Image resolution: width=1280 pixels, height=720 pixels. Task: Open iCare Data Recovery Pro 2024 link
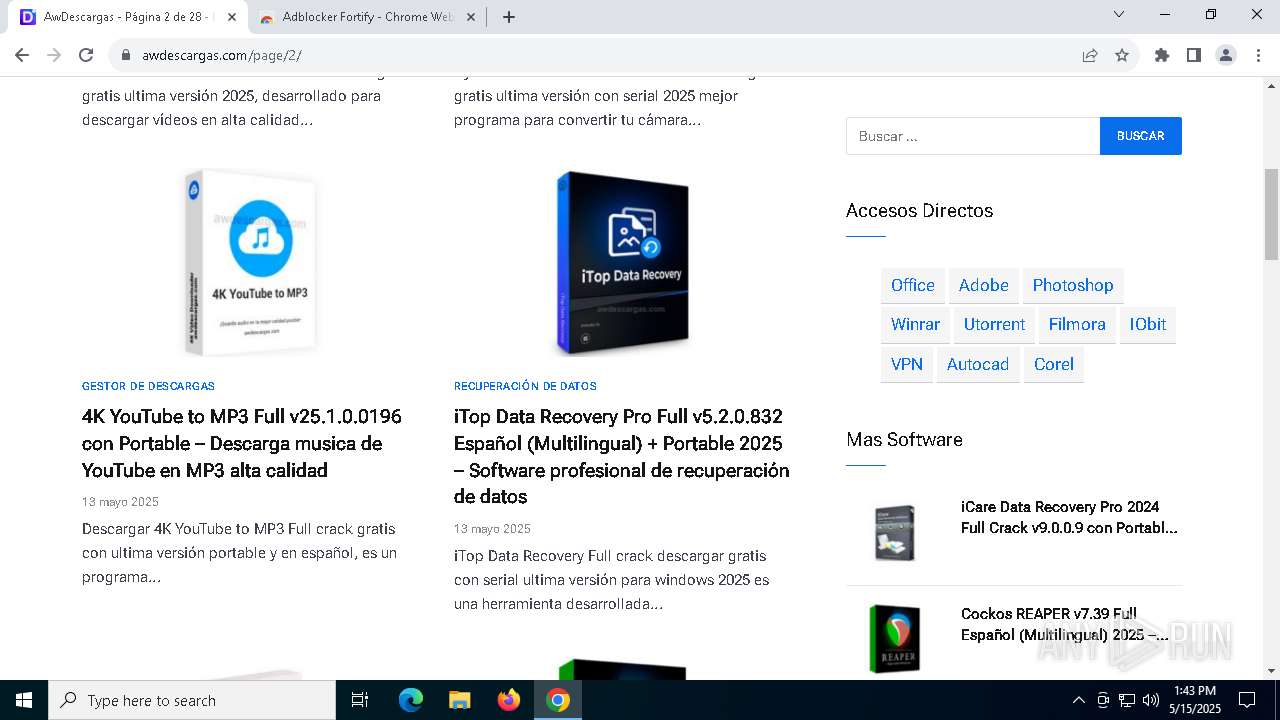[1070, 517]
